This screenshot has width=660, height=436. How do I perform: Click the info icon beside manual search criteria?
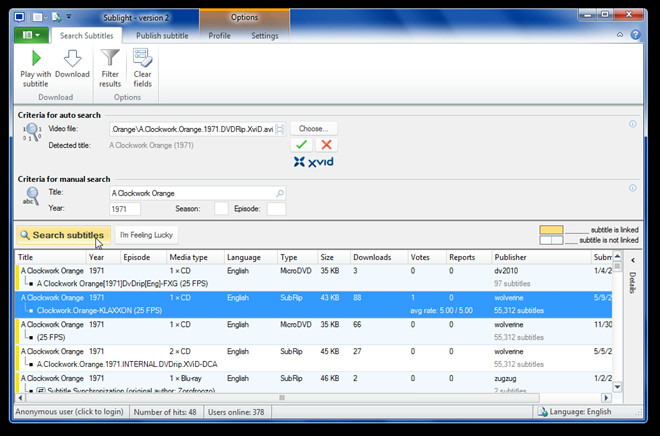633,188
